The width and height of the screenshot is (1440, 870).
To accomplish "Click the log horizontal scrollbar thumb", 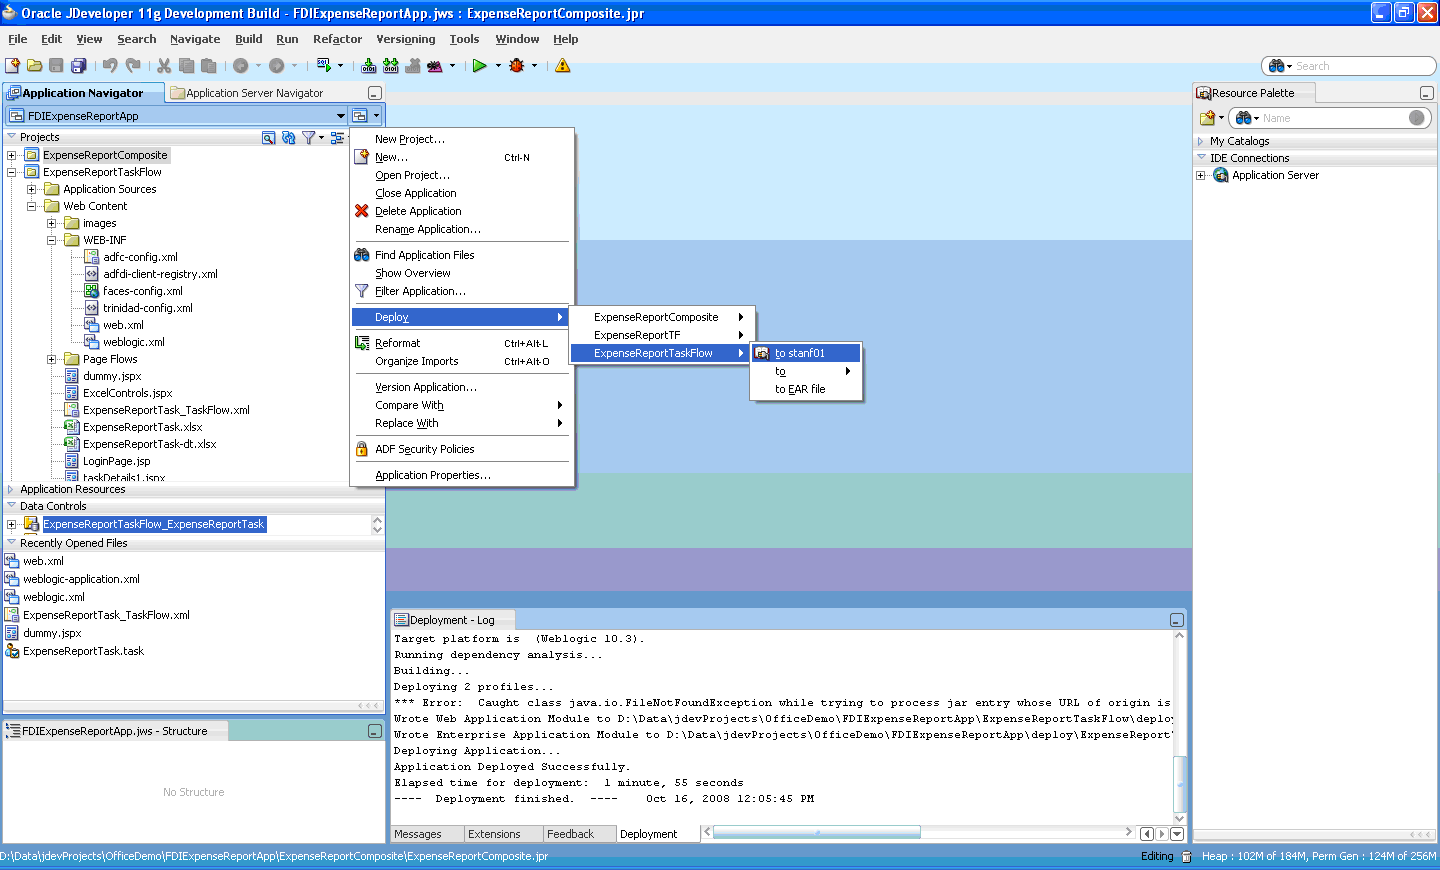I will click(x=817, y=832).
